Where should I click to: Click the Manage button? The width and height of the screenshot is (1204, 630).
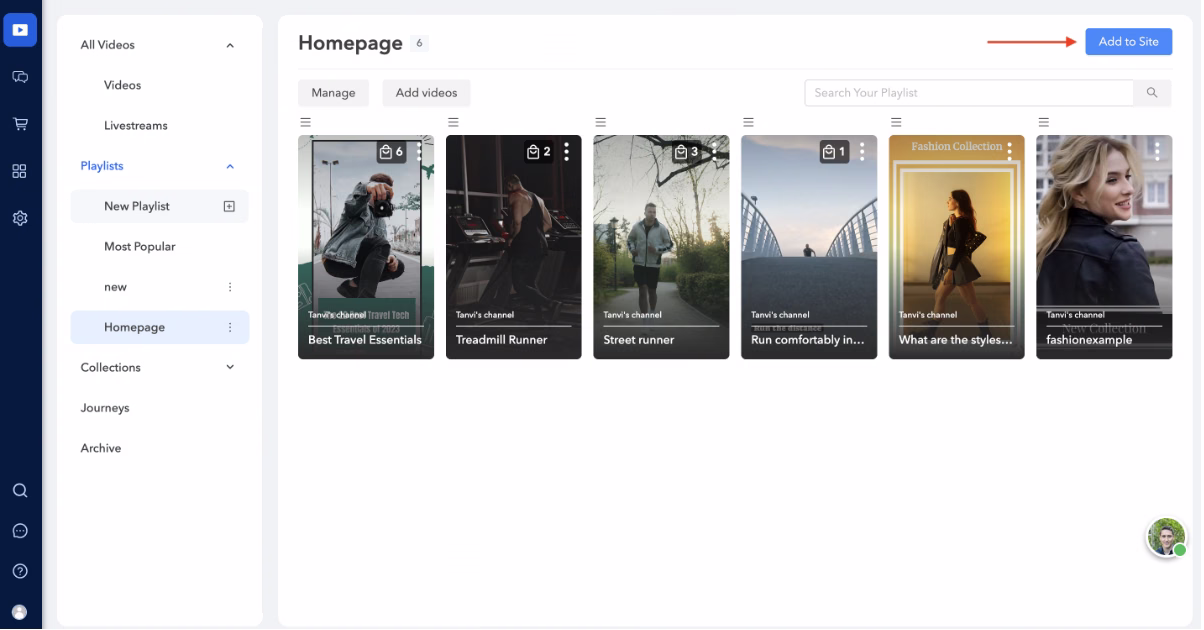click(333, 93)
